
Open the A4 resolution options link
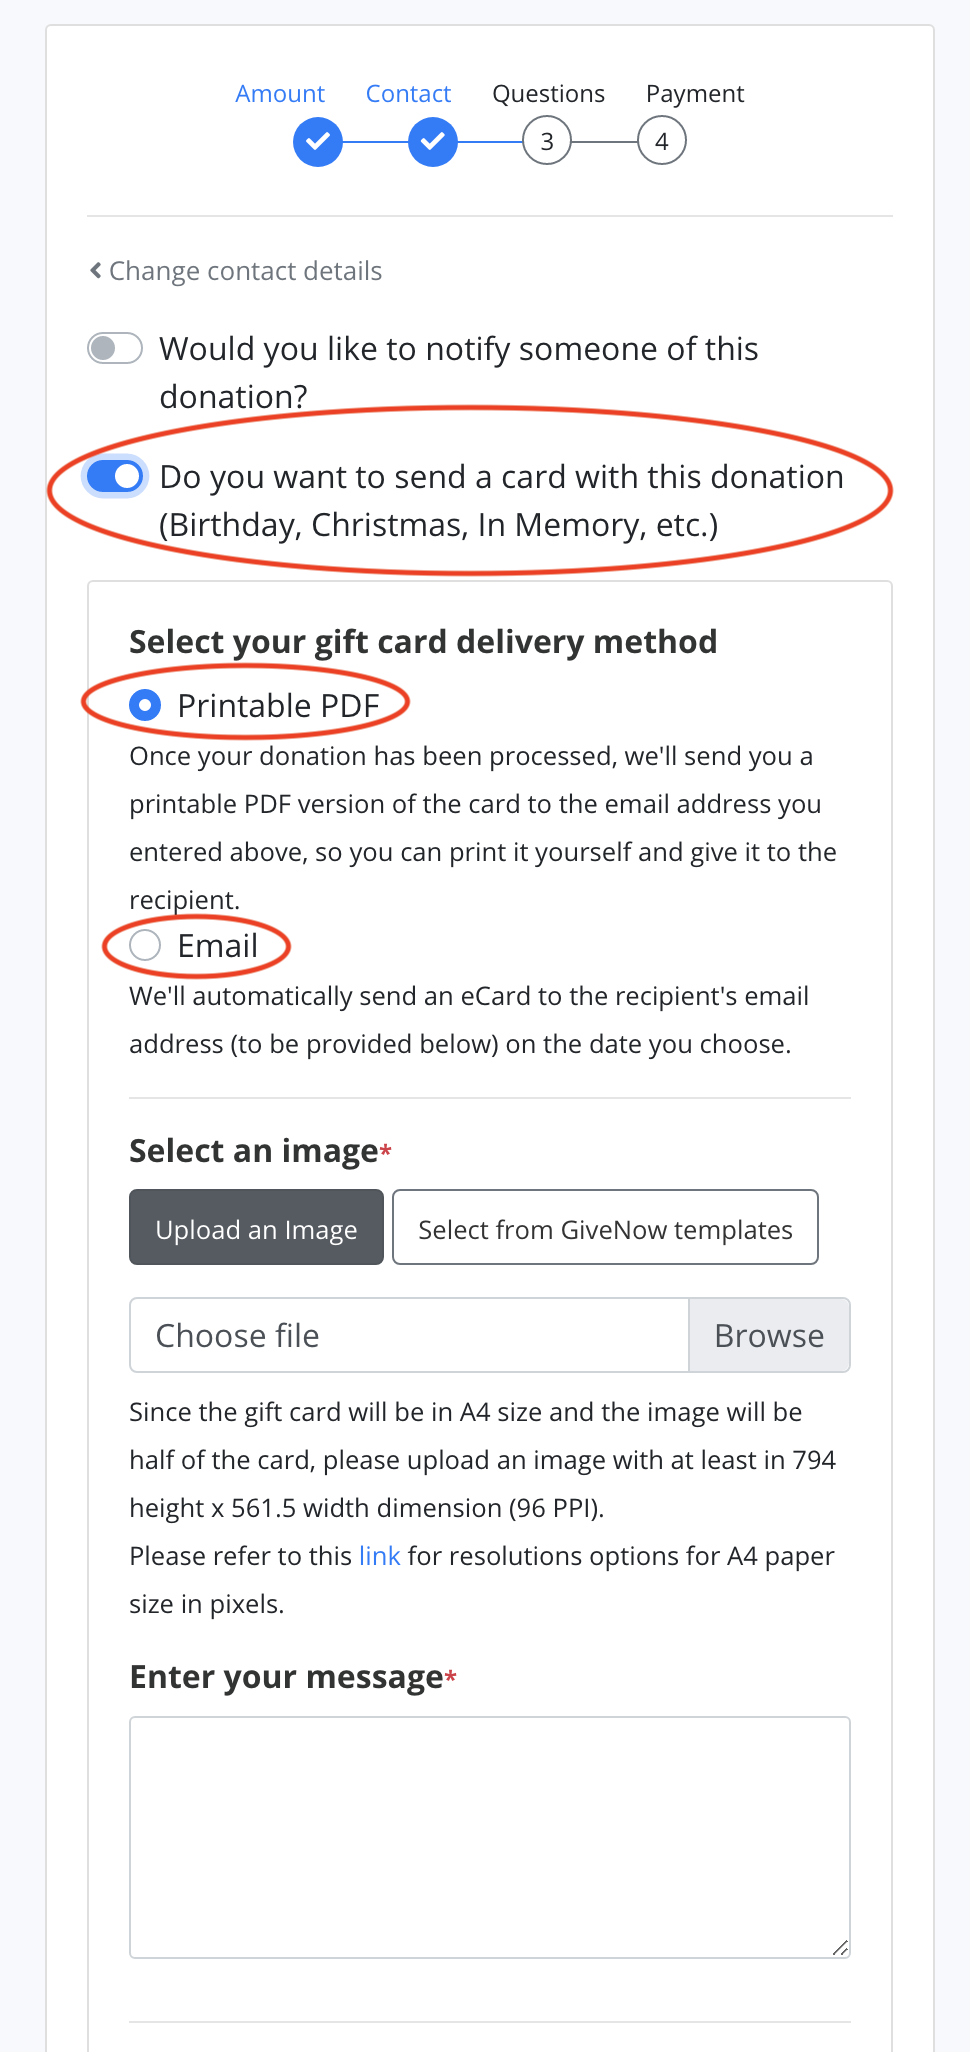click(x=378, y=1555)
